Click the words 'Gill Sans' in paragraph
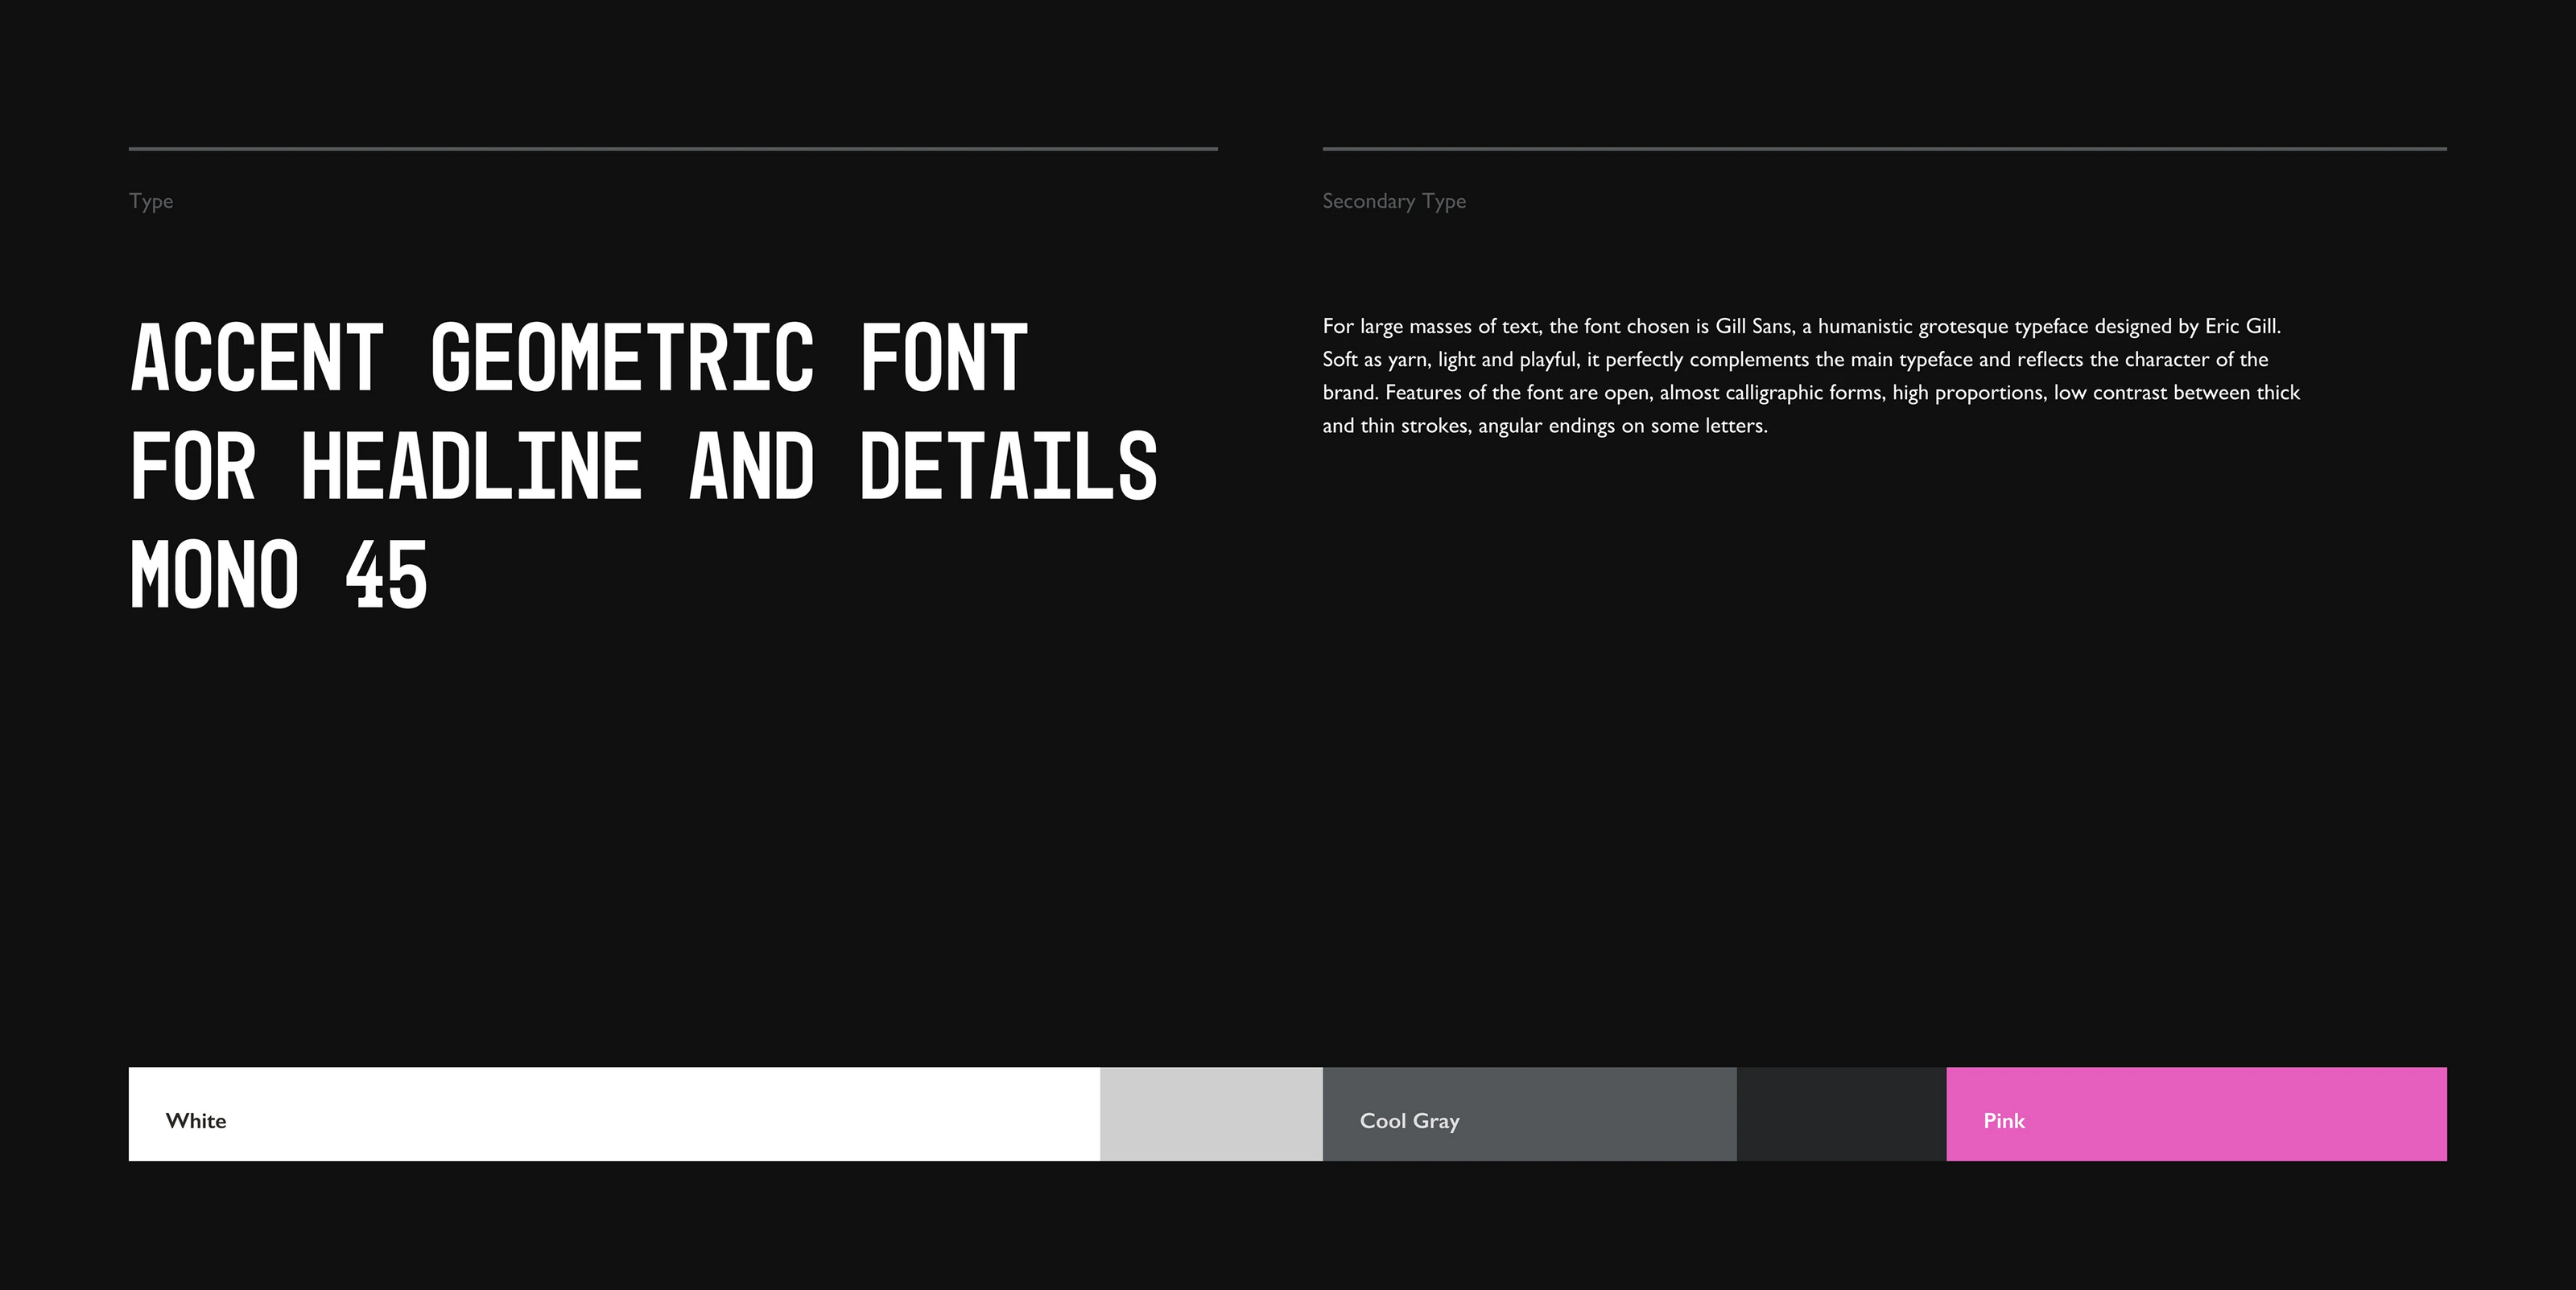Screen dimensions: 2576x1290 pos(1753,326)
